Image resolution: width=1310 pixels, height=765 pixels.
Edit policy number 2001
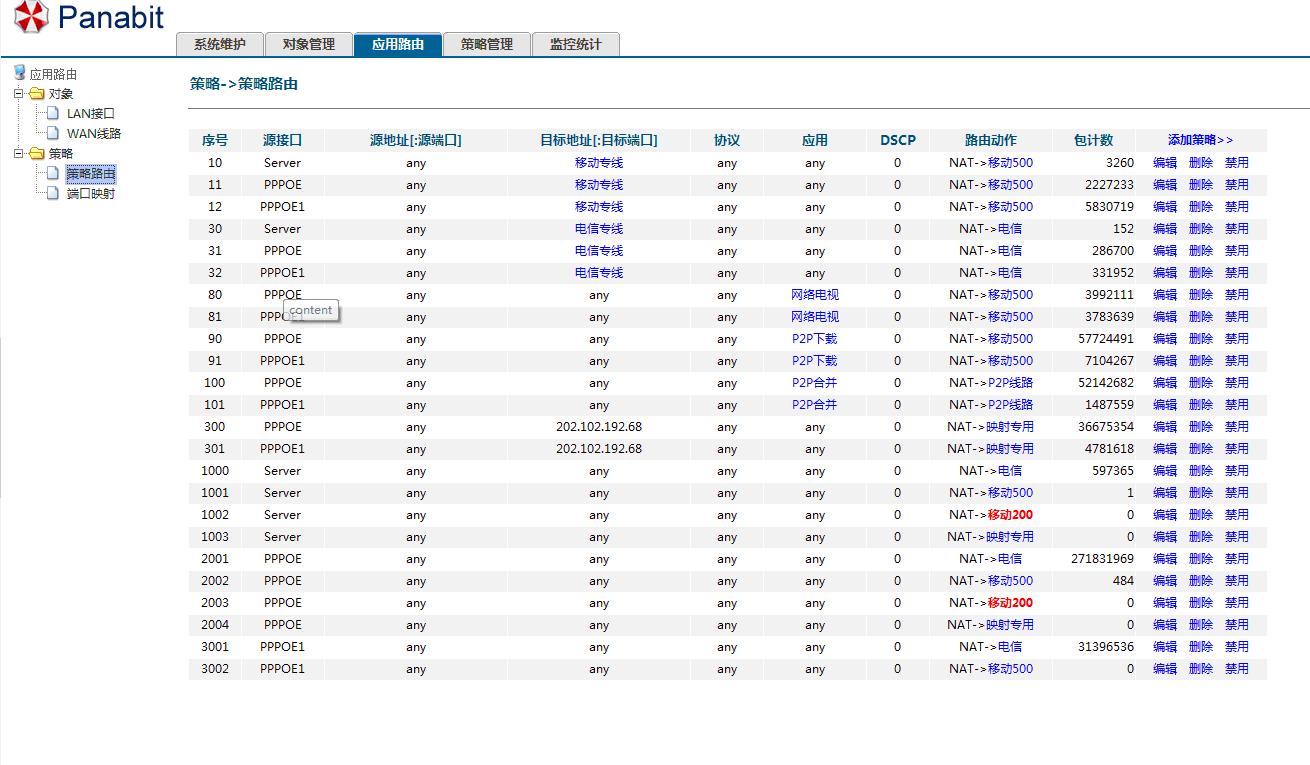1165,559
